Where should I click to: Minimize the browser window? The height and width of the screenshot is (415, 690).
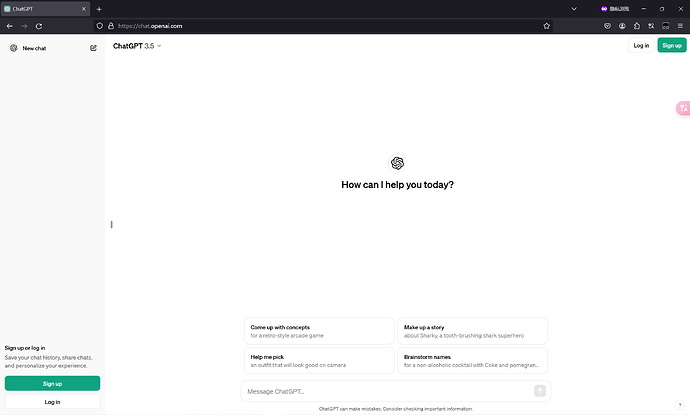coord(644,9)
